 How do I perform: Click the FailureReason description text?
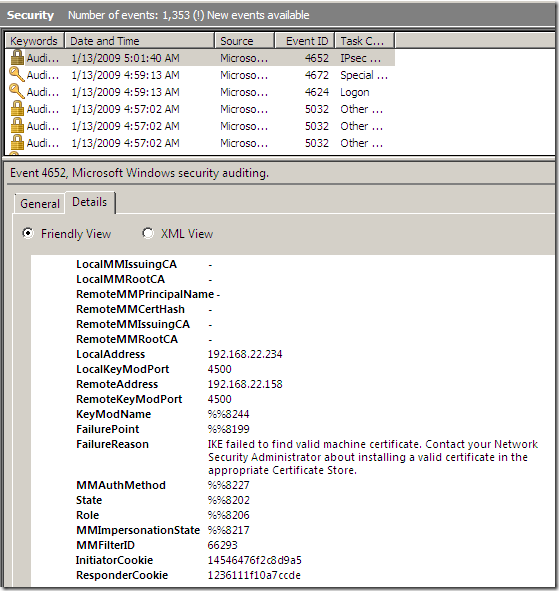pos(373,457)
